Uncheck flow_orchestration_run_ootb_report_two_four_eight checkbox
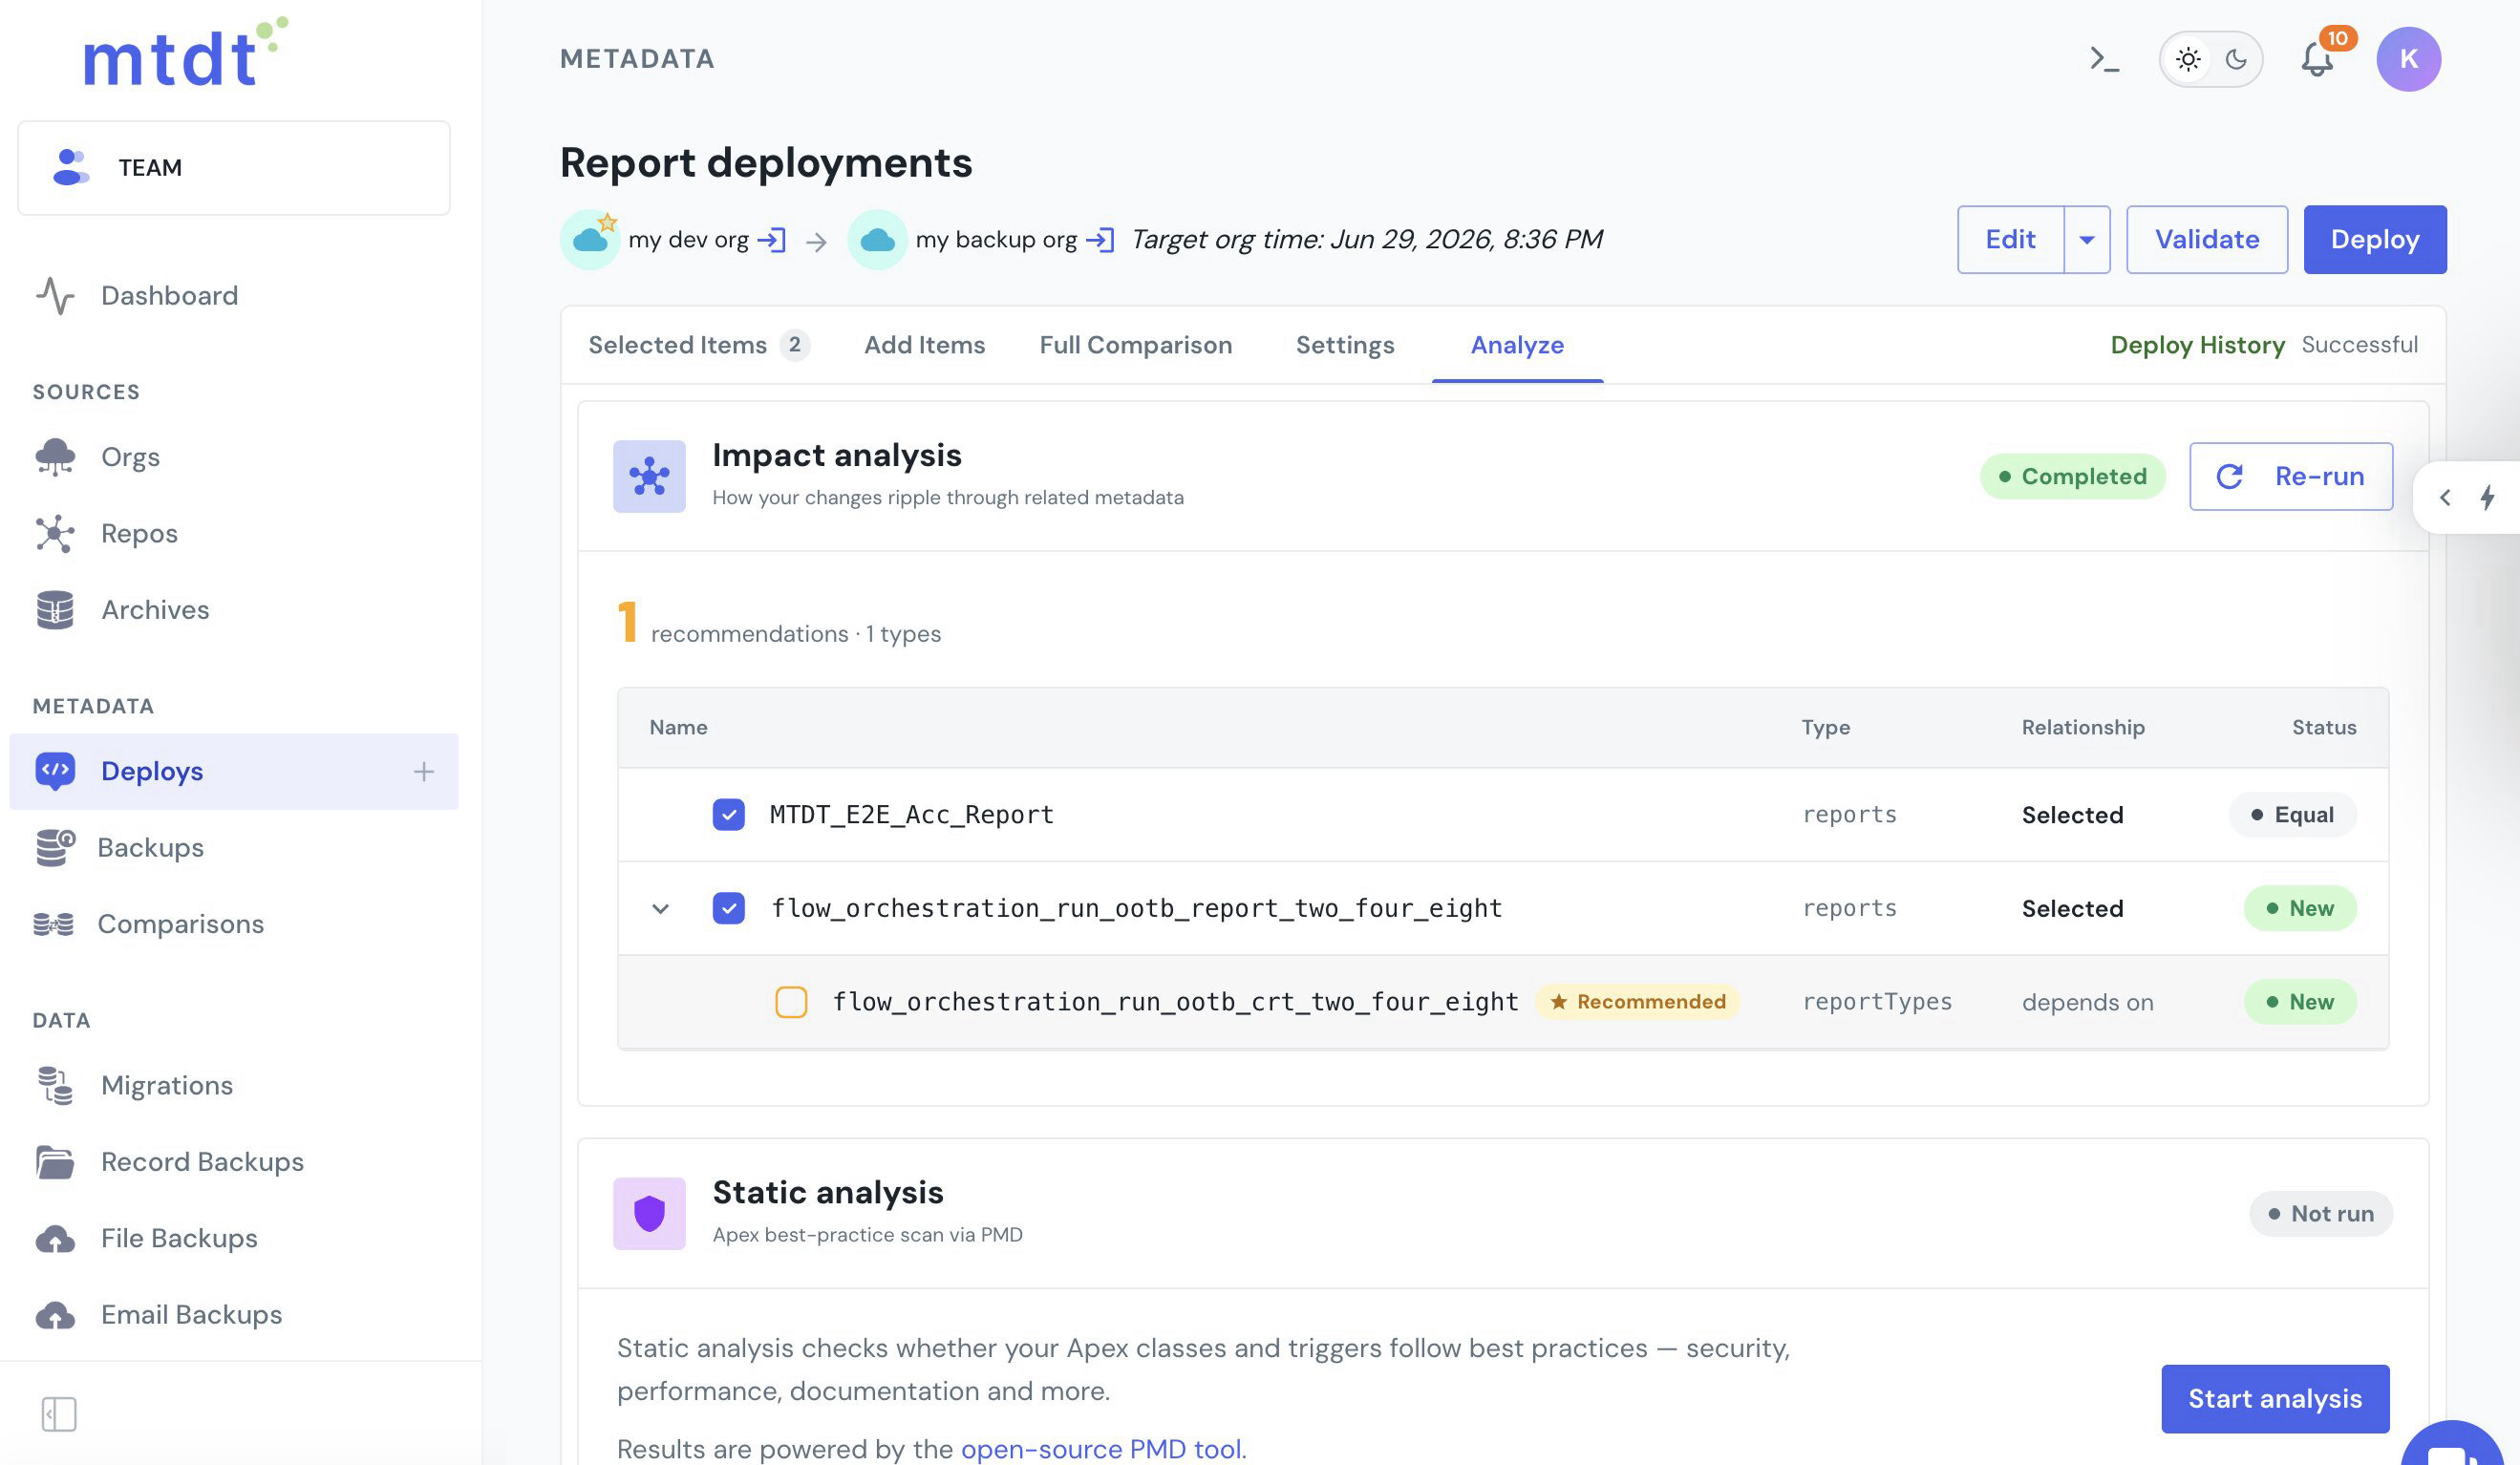 (x=728, y=908)
